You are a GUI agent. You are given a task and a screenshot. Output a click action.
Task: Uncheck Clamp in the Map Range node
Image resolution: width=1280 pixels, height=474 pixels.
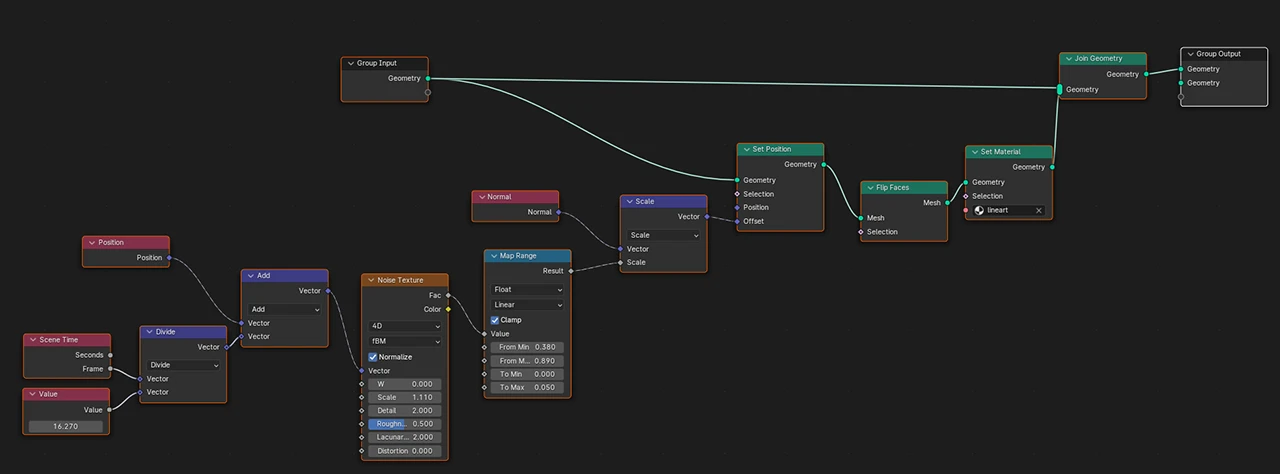[495, 320]
